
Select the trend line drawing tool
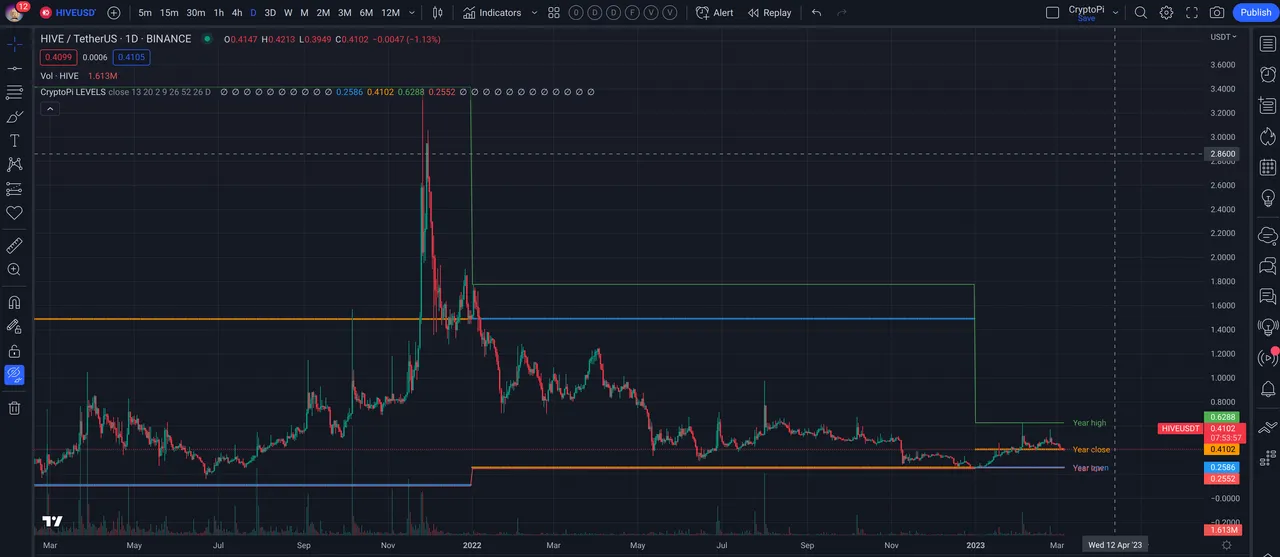point(14,68)
